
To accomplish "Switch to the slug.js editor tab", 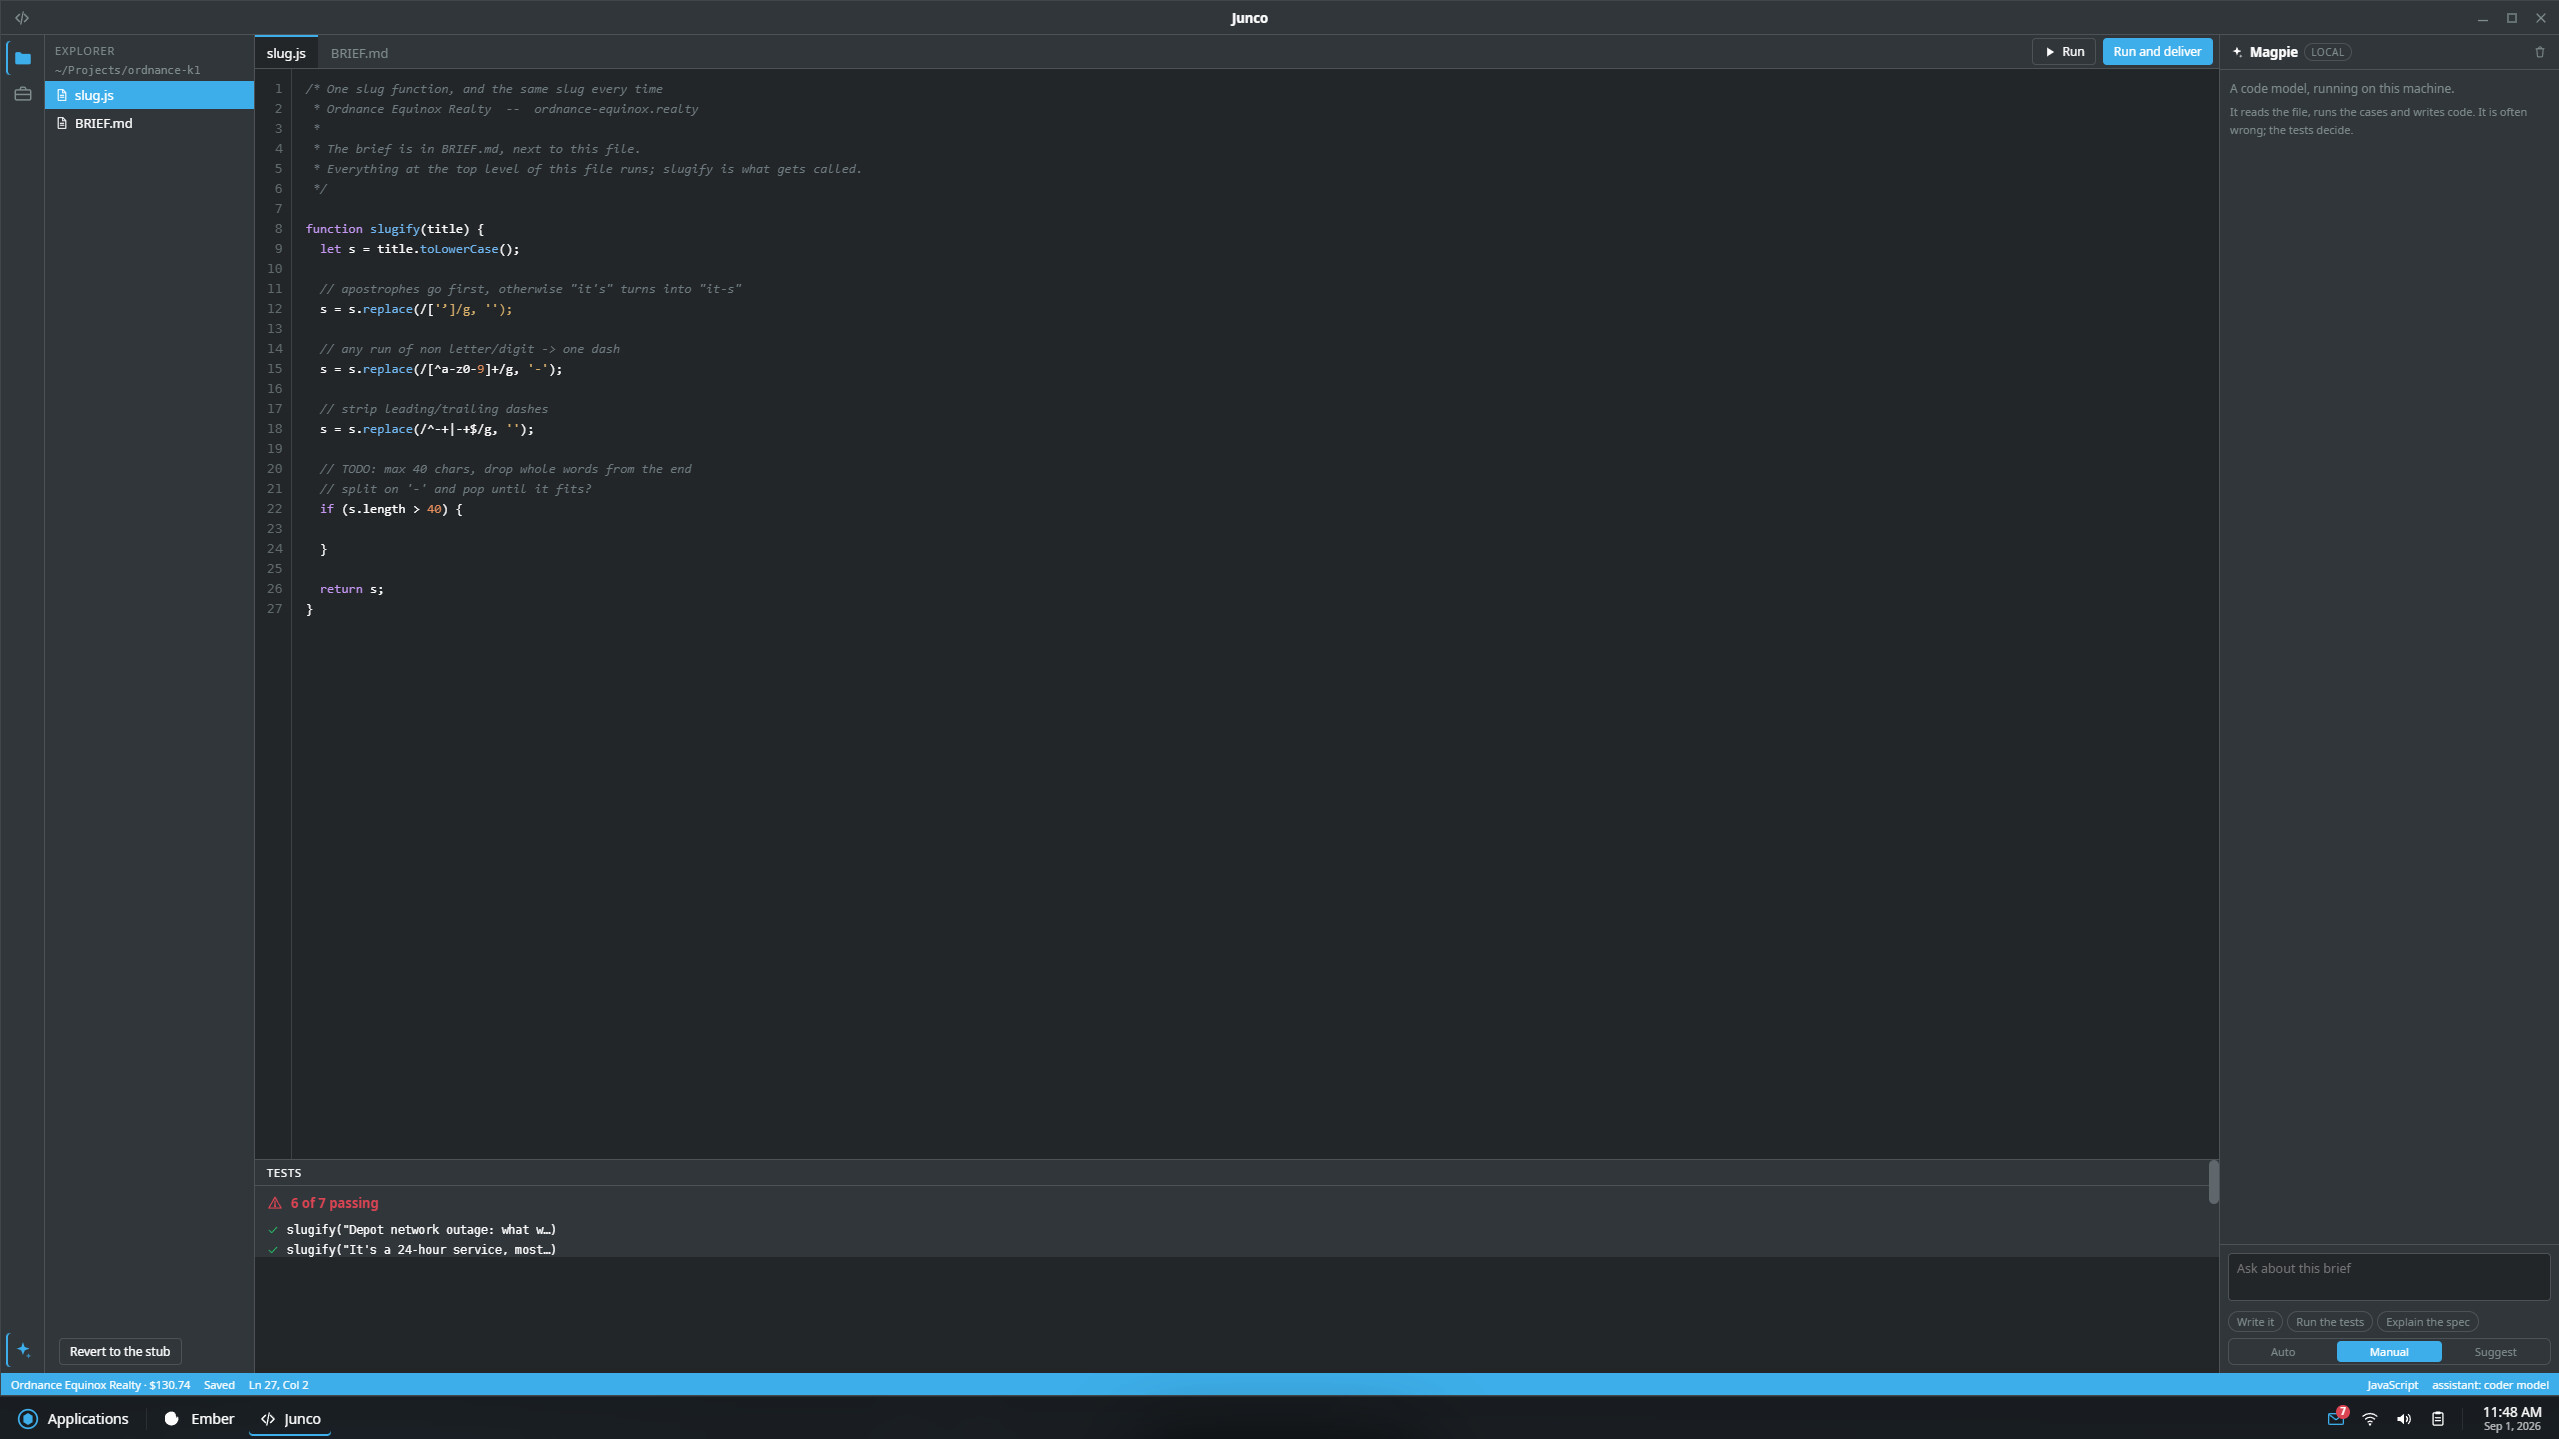I will [x=286, y=53].
